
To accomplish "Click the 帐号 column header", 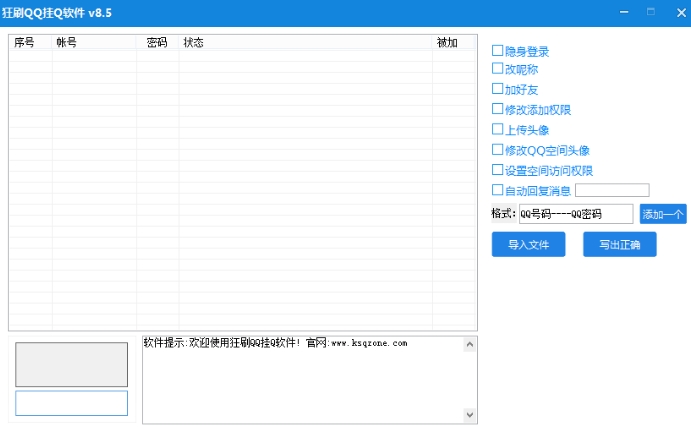I will (x=94, y=42).
